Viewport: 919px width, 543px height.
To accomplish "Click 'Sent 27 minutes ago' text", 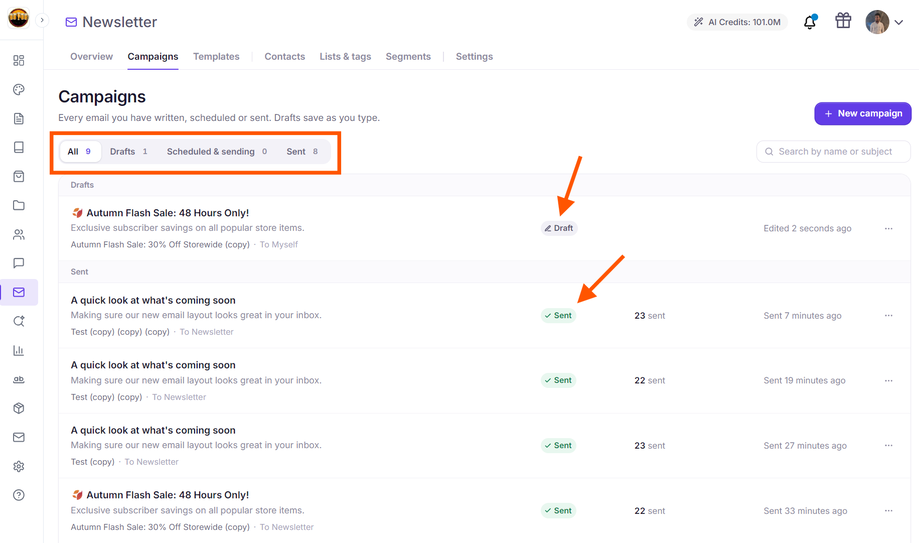I will click(805, 446).
